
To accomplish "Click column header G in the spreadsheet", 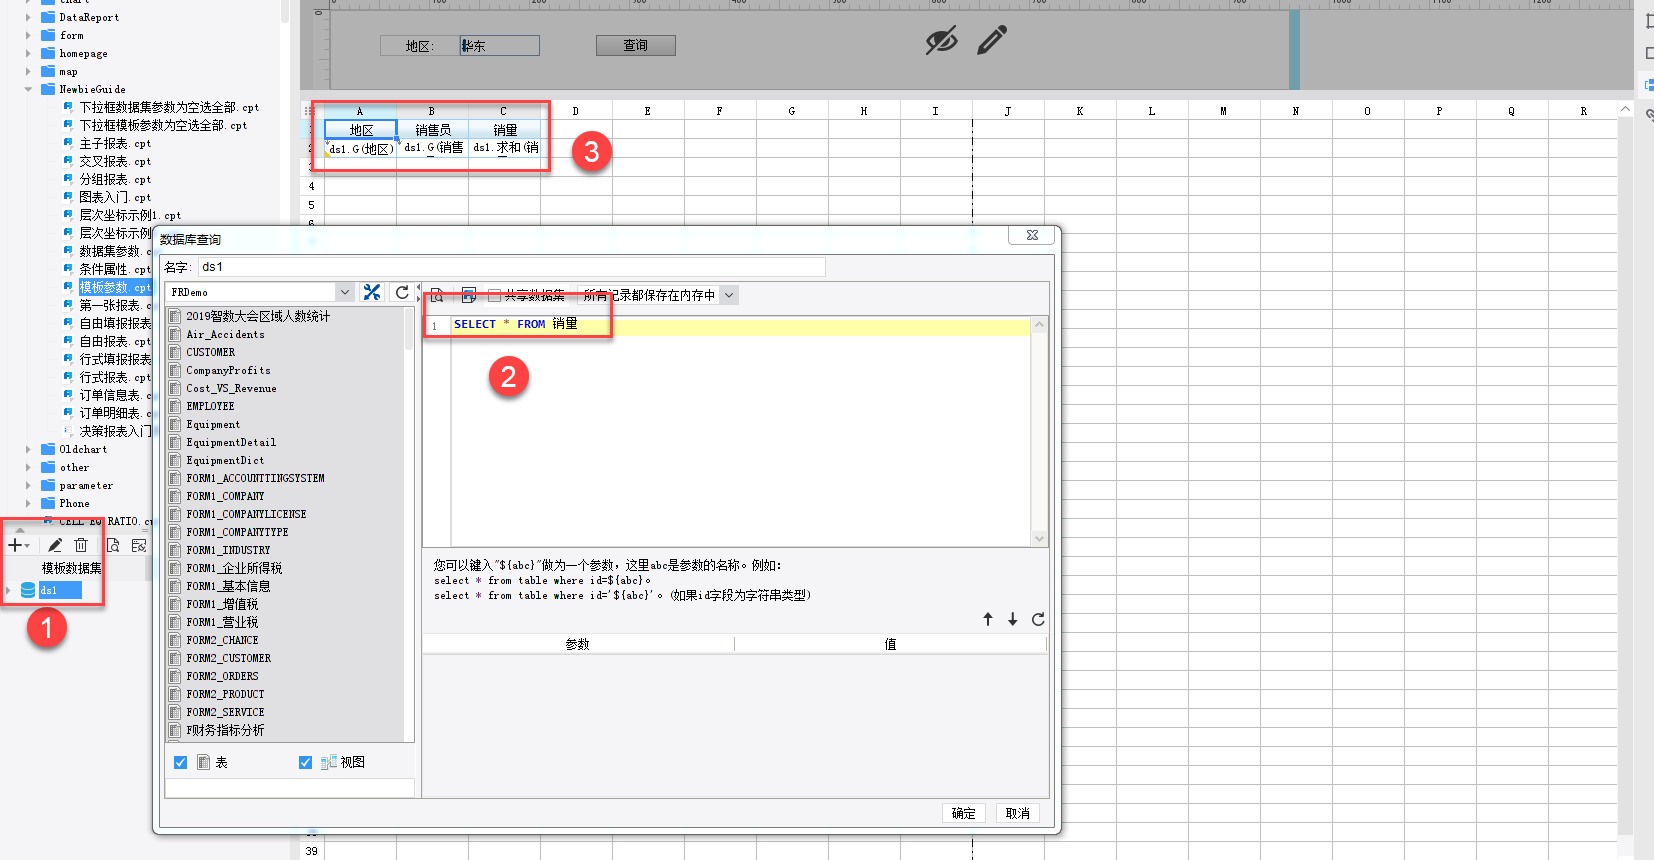I will [792, 111].
